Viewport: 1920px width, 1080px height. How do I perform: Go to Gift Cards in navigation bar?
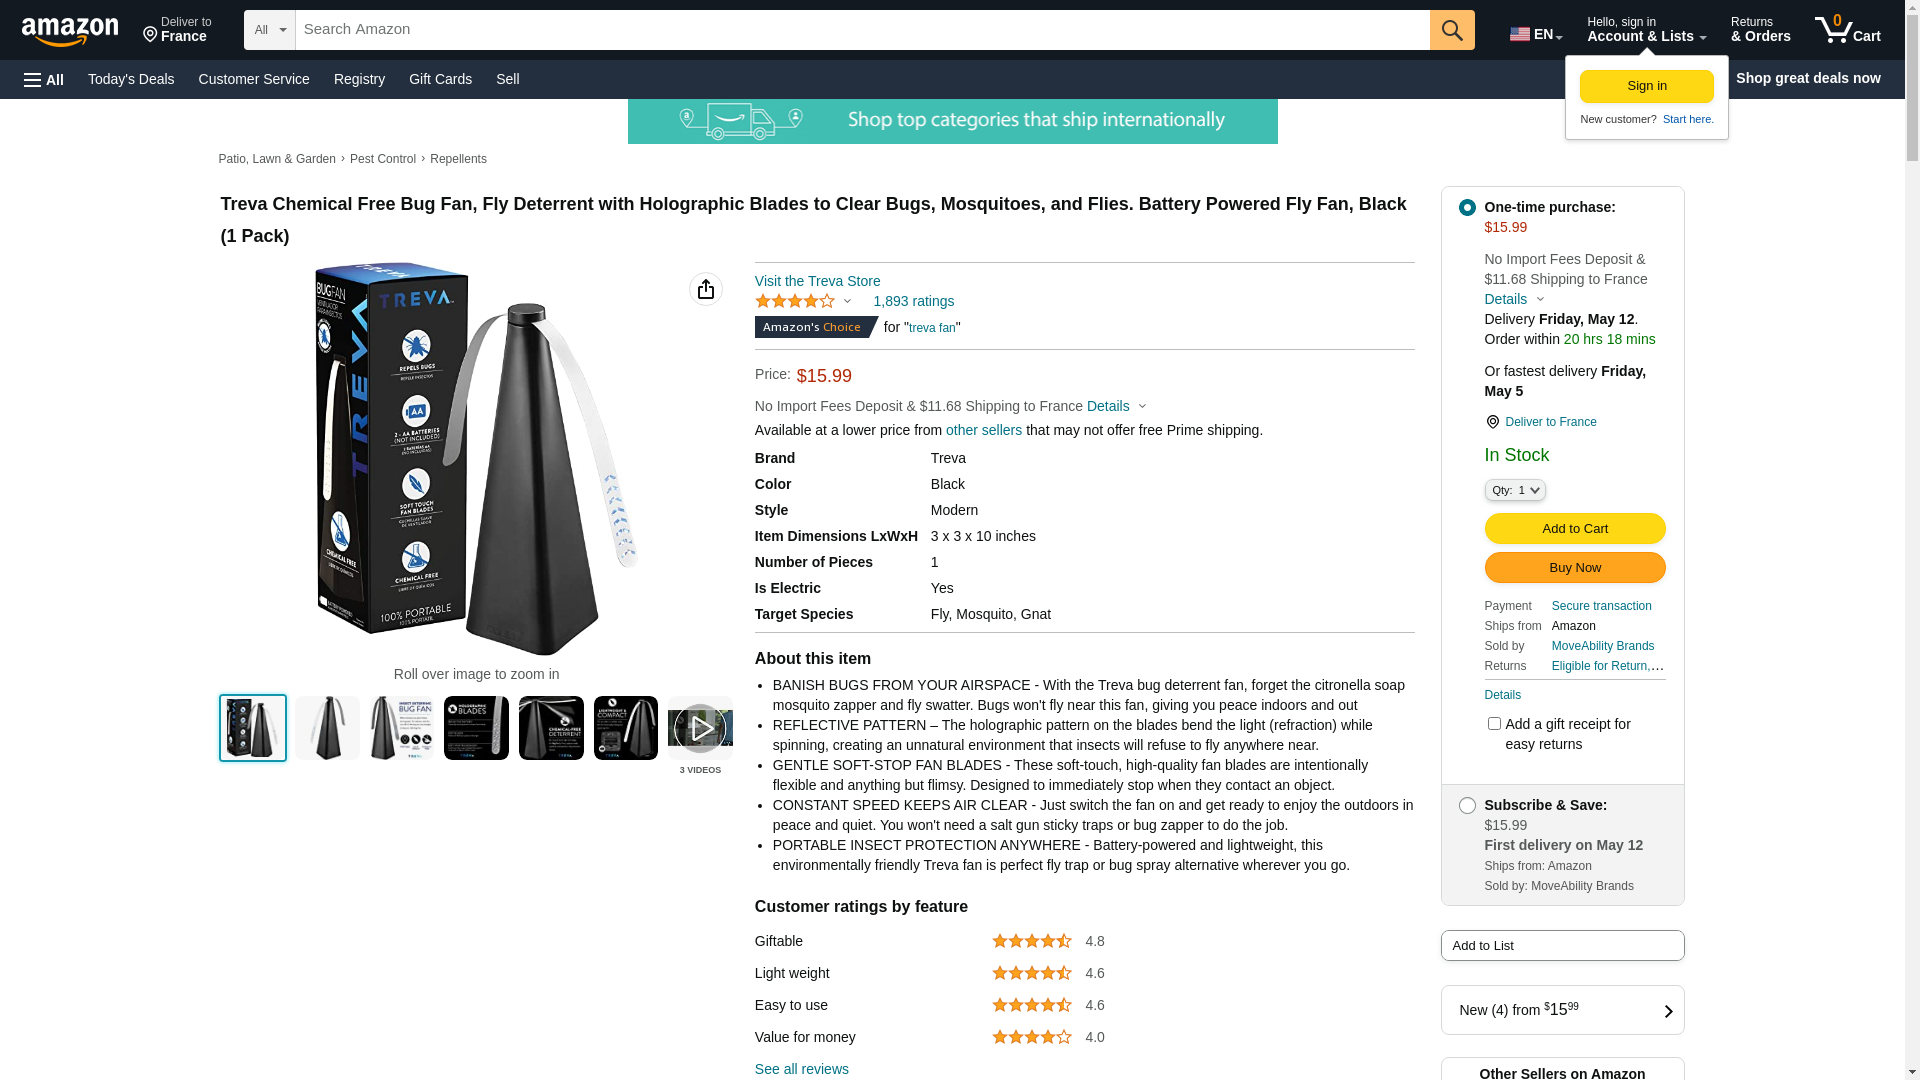440,79
